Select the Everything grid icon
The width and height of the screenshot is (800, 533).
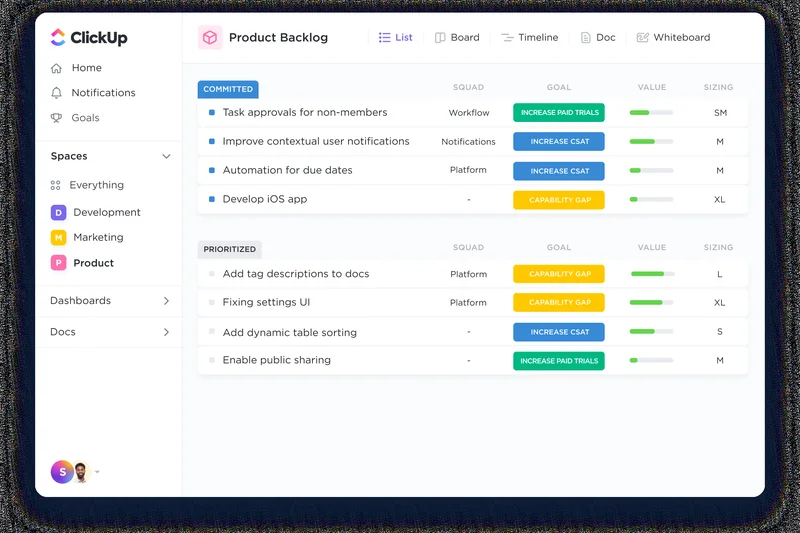[x=56, y=186]
